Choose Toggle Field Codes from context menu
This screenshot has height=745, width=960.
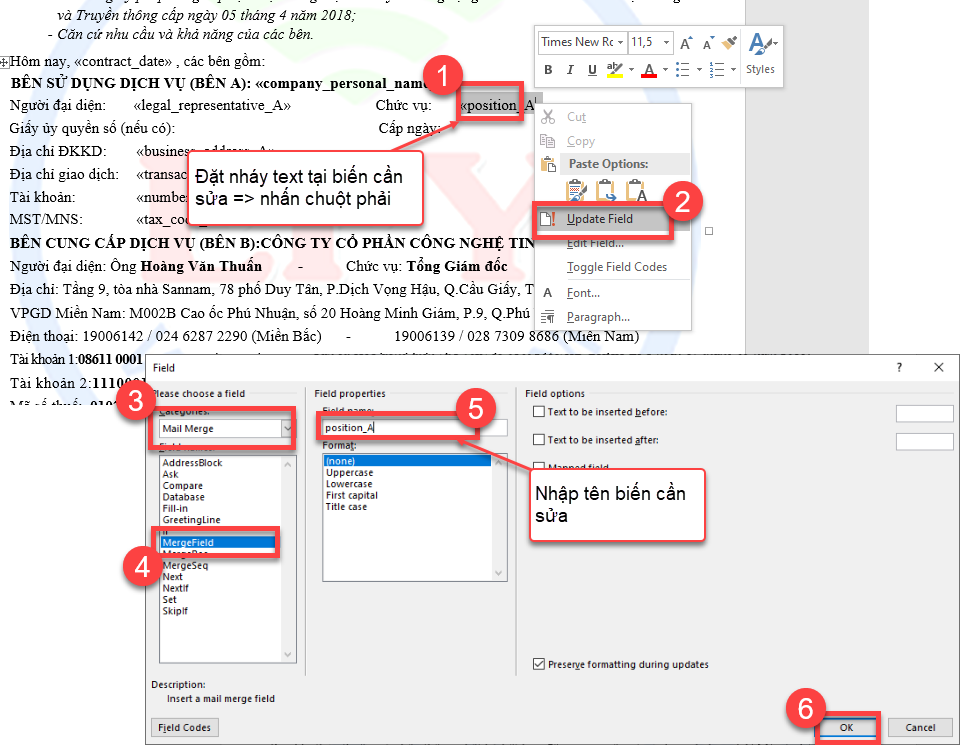616,267
